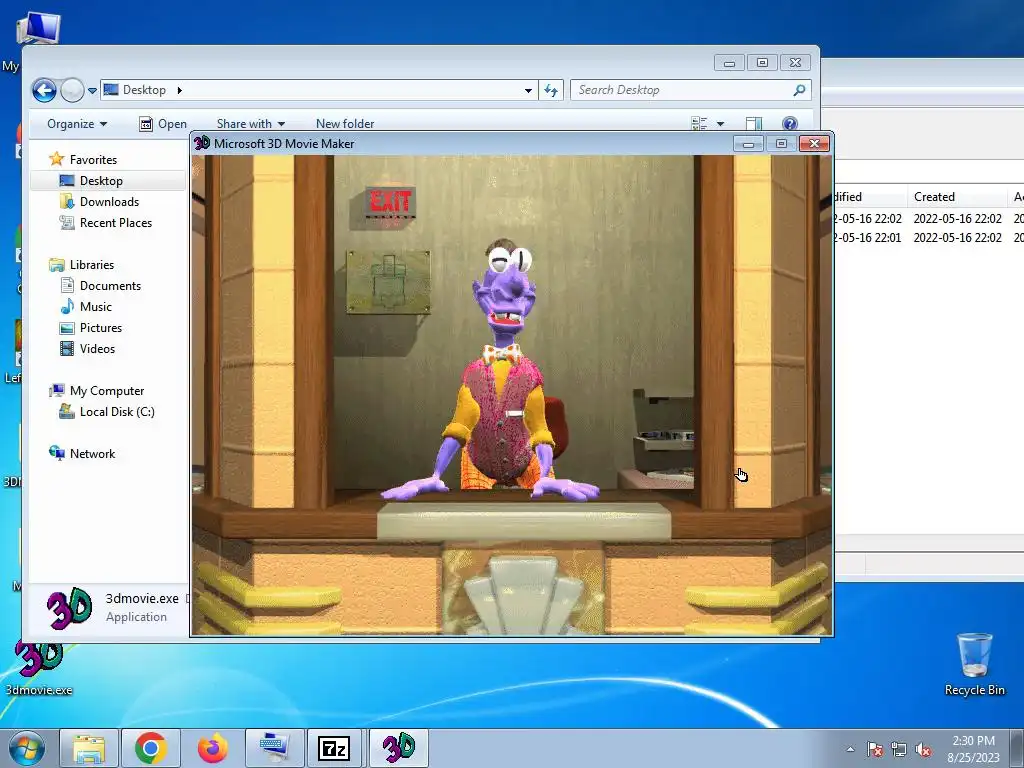Click the muted volume tray icon

coord(923,749)
